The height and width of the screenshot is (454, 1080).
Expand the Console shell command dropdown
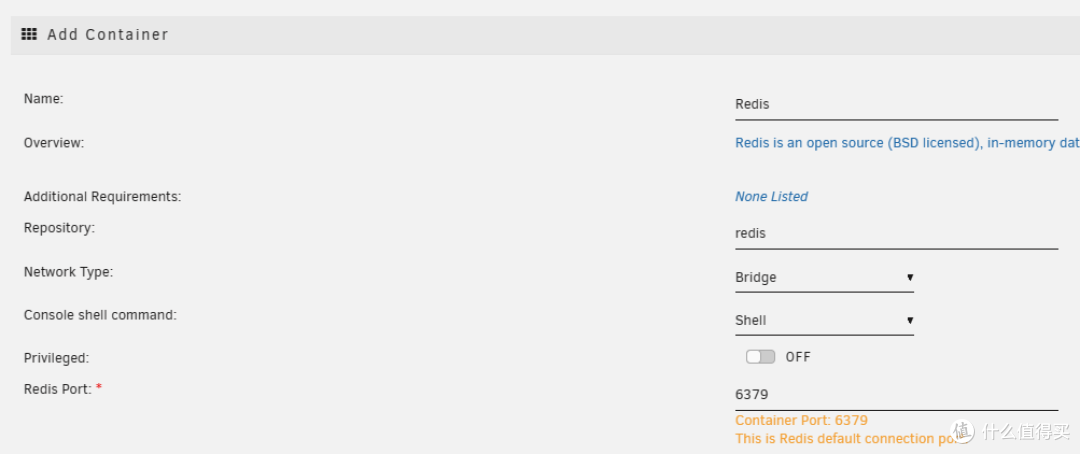824,320
